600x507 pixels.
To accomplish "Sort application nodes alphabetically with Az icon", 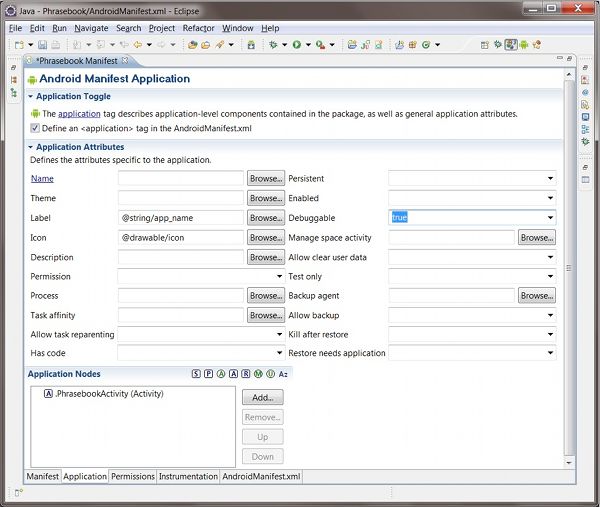I will (x=283, y=374).
